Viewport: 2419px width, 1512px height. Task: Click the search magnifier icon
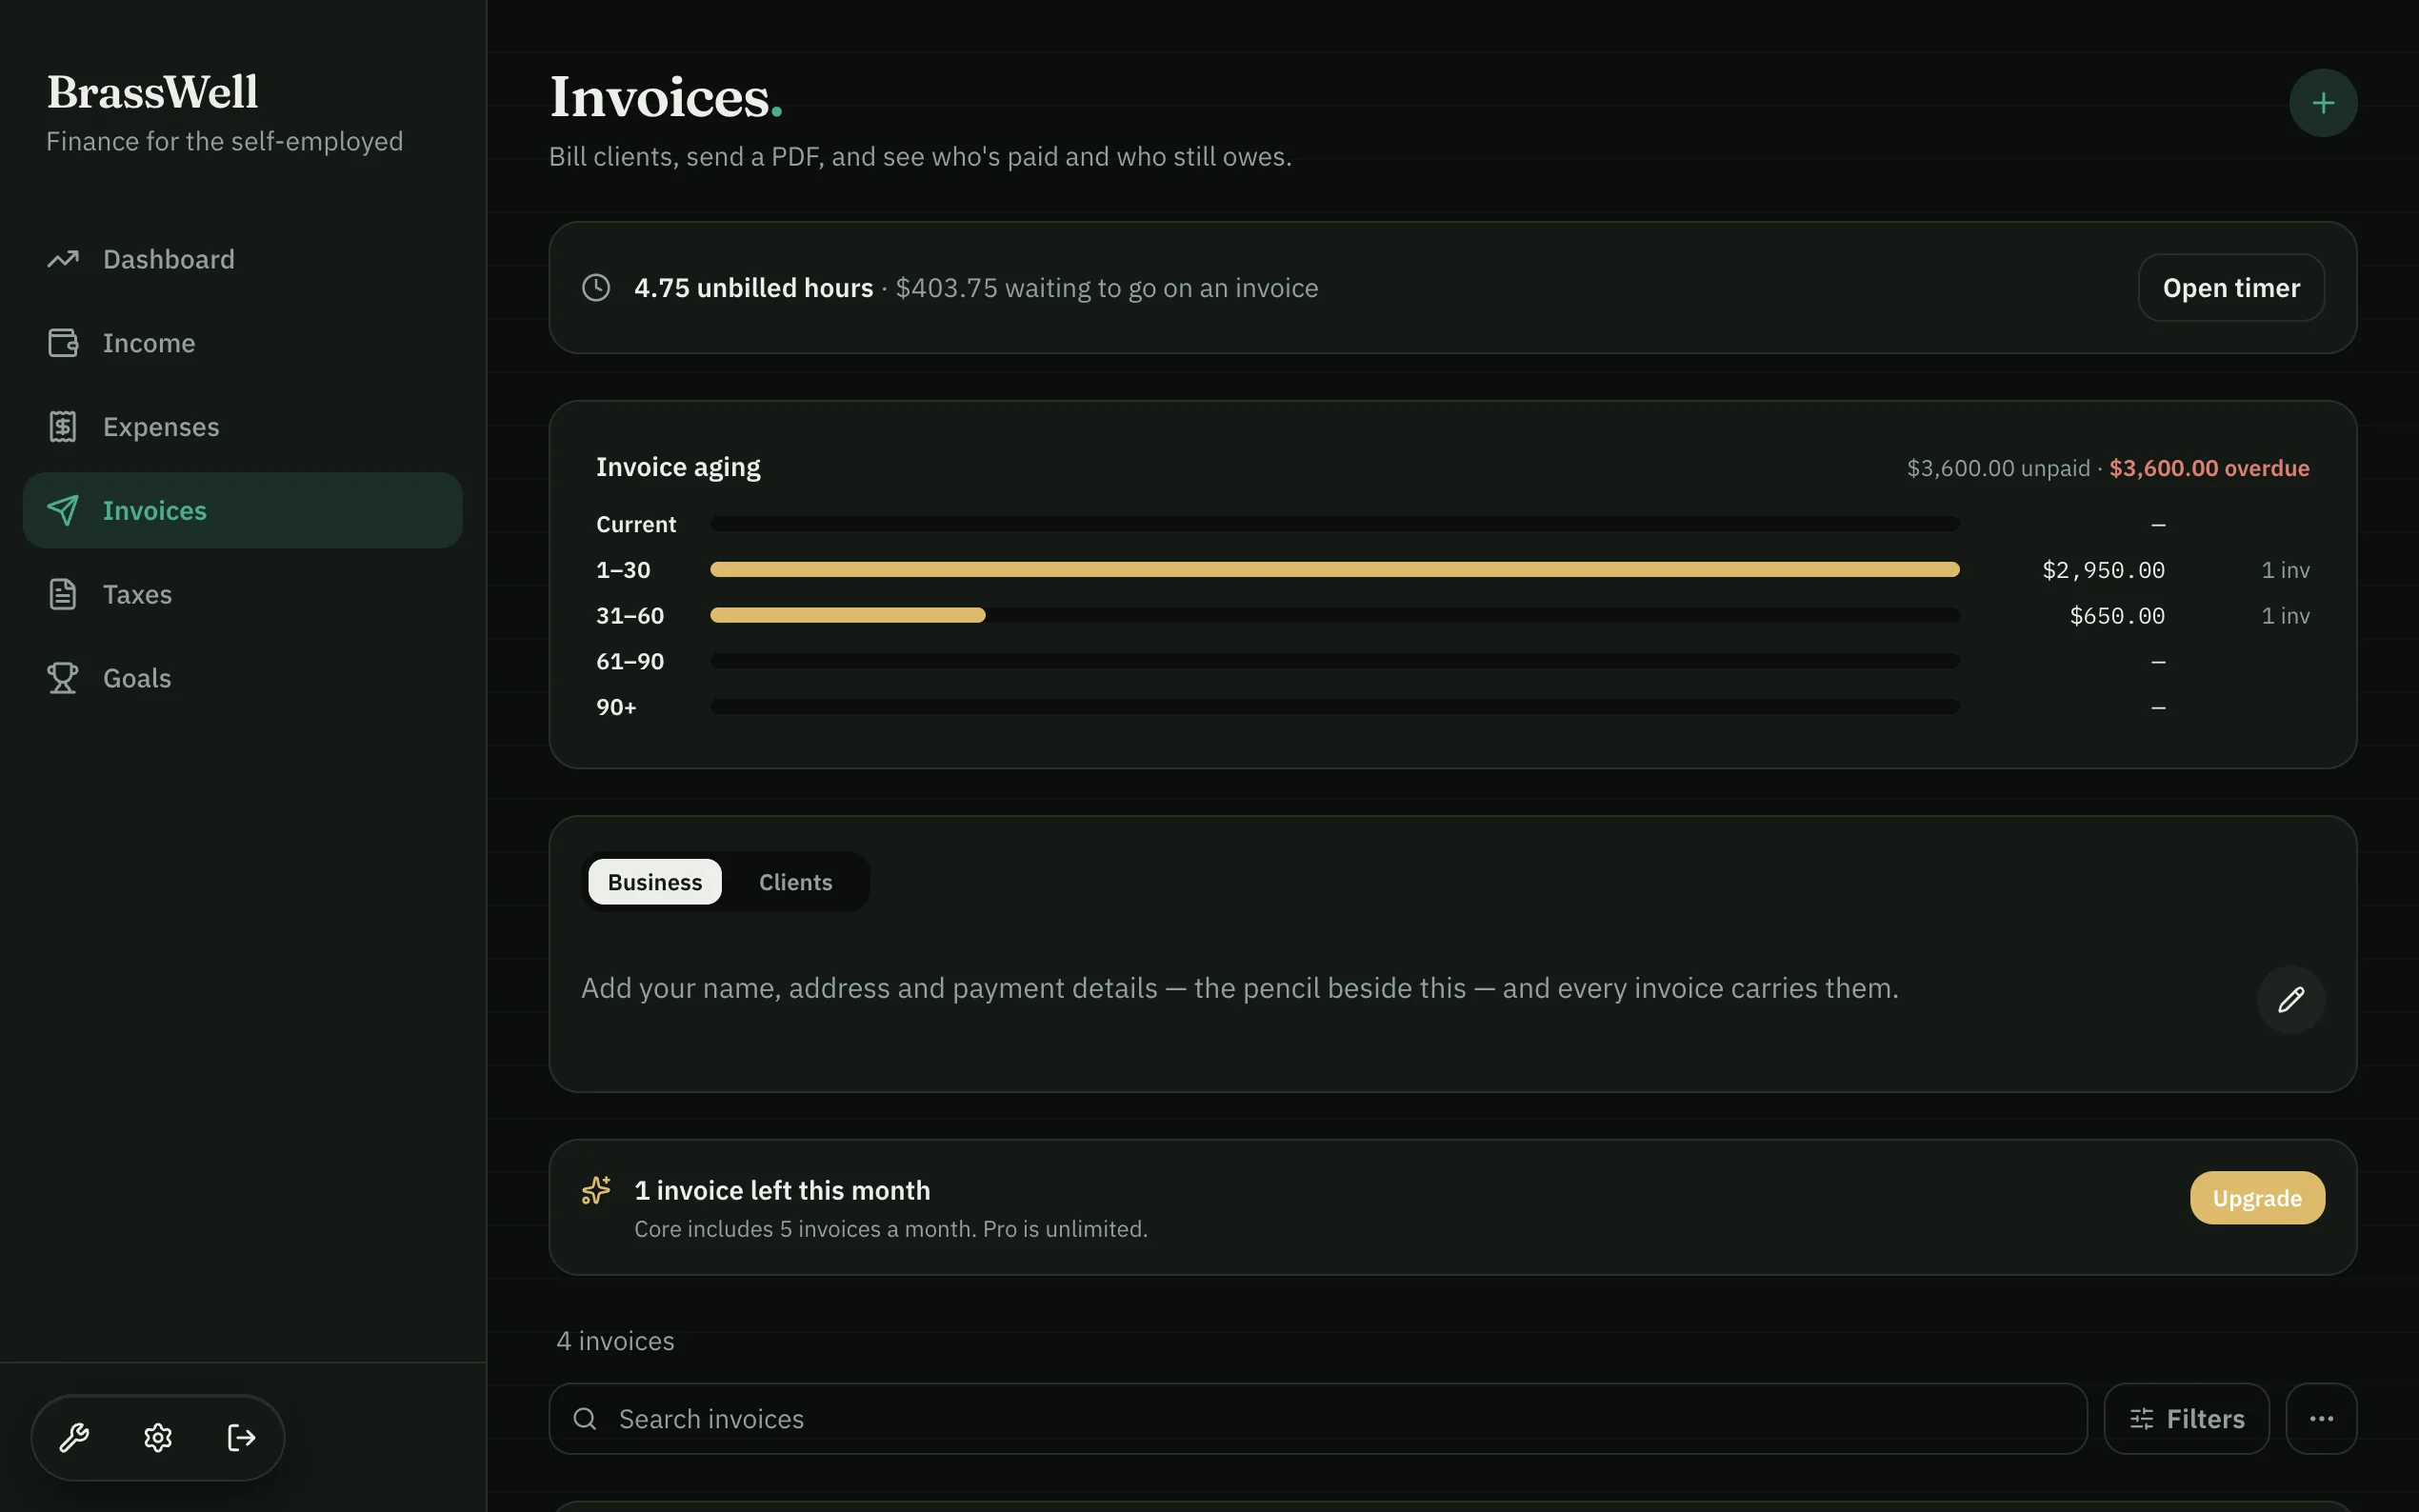tap(585, 1419)
